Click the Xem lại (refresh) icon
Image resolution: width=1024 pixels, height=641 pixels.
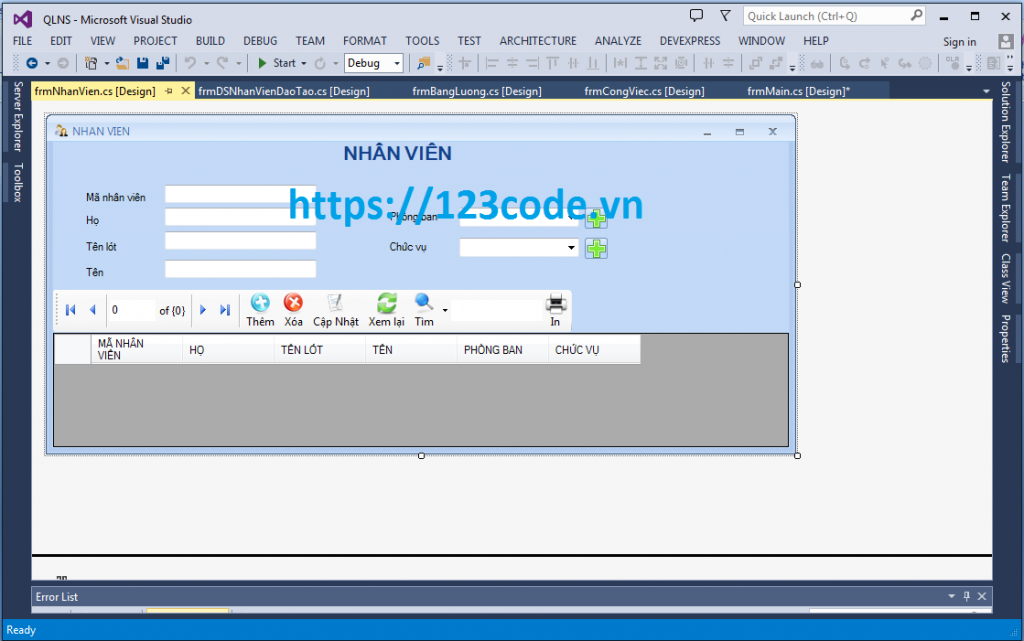(x=385, y=302)
